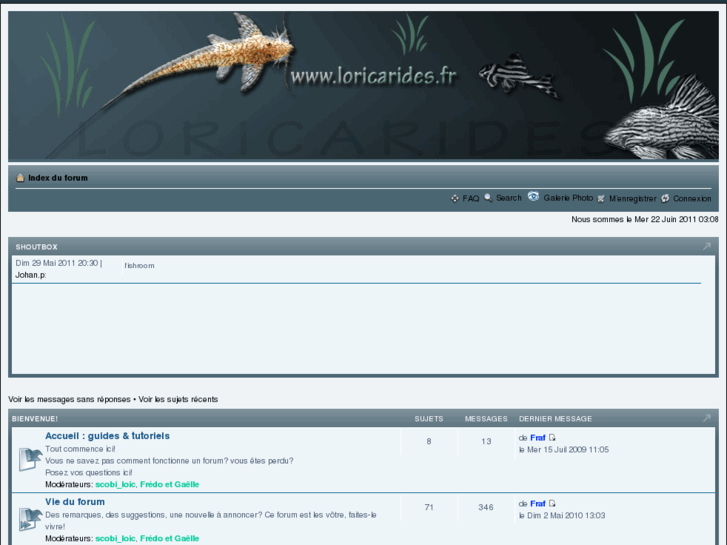This screenshot has width=727, height=545.
Task: Open Fraf's profile in the Accueil row
Action: [537, 437]
